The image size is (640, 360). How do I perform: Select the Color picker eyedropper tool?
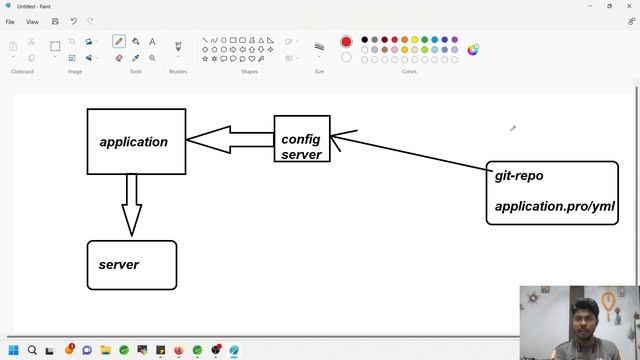tap(136, 58)
